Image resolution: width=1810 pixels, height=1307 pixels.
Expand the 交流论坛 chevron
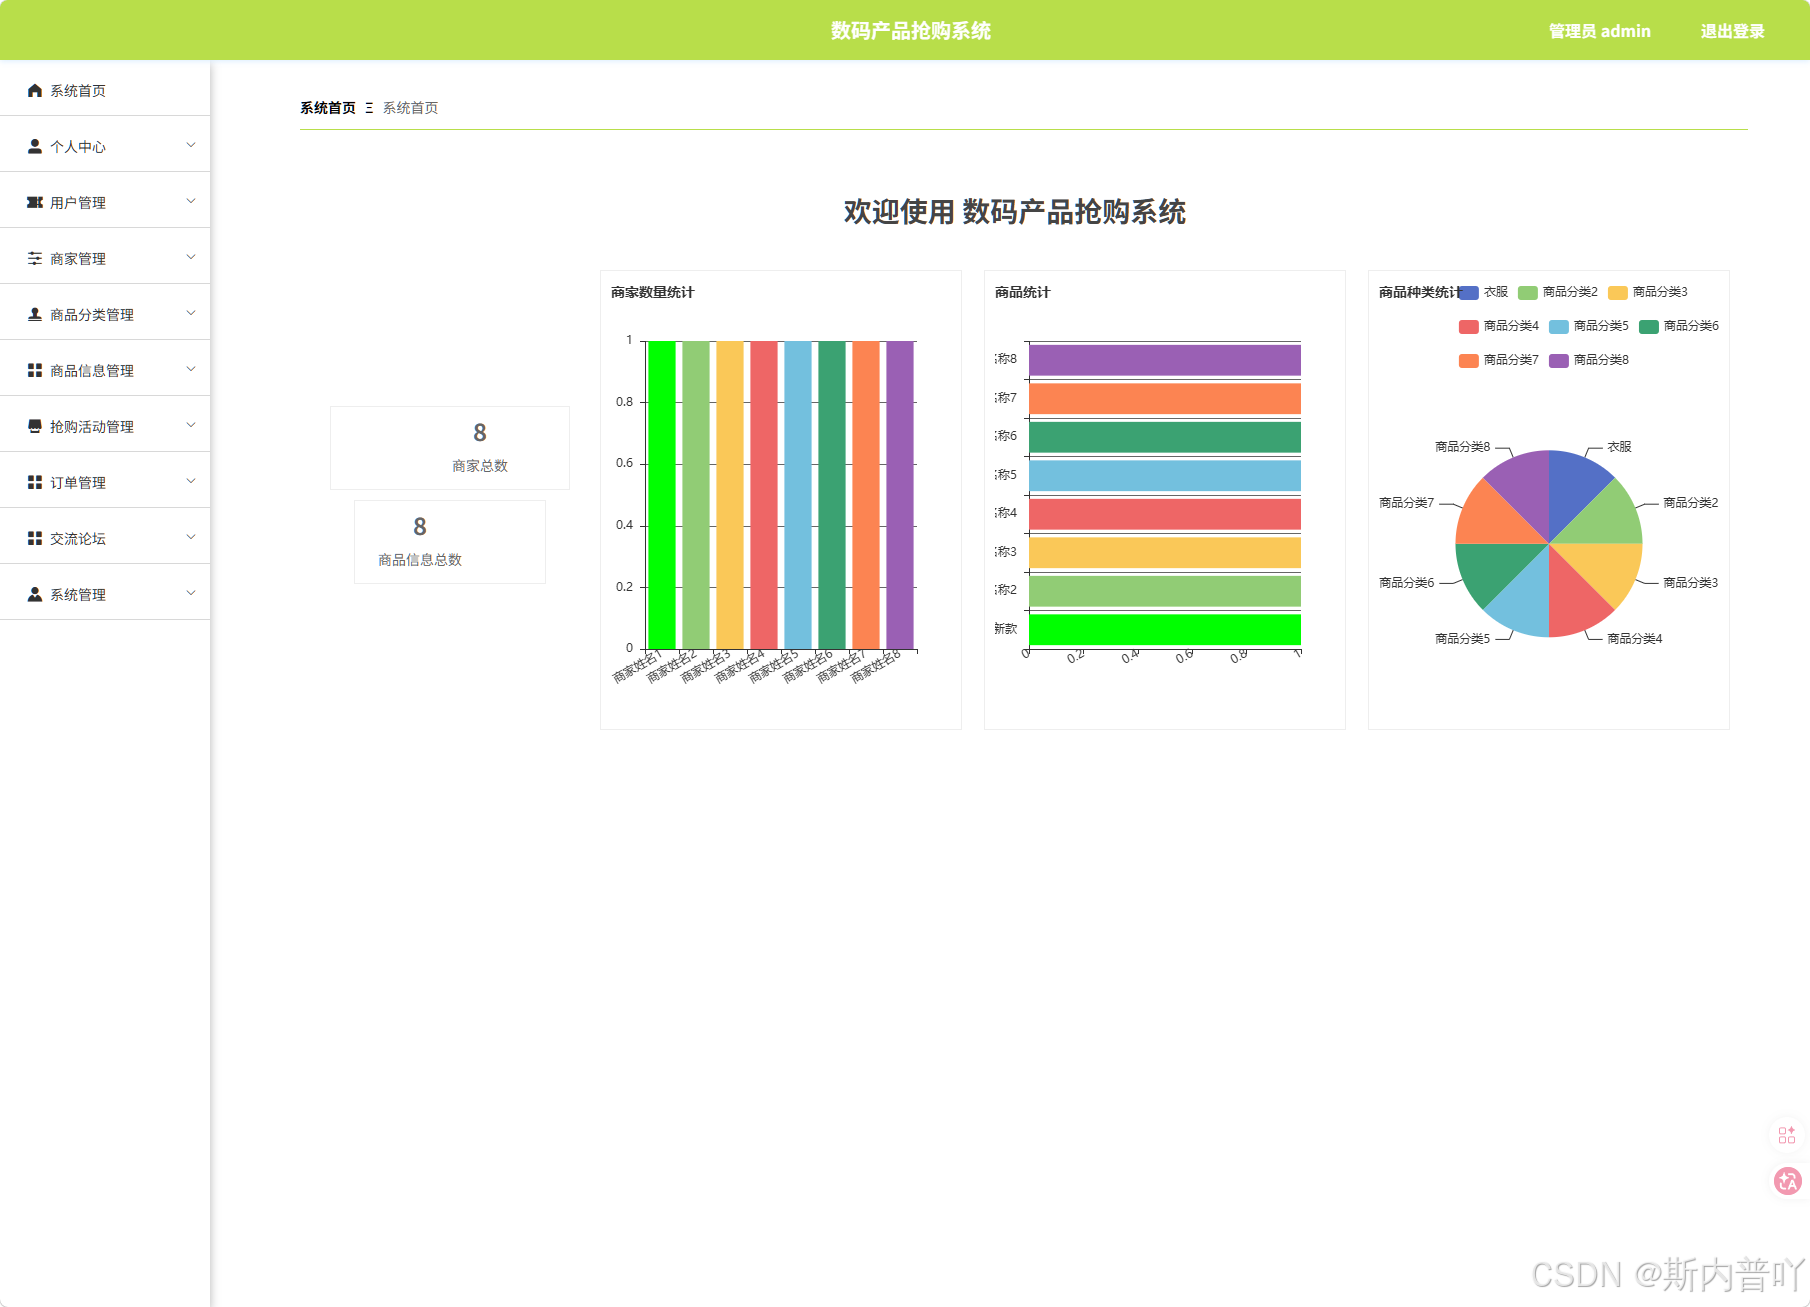pyautogui.click(x=191, y=538)
